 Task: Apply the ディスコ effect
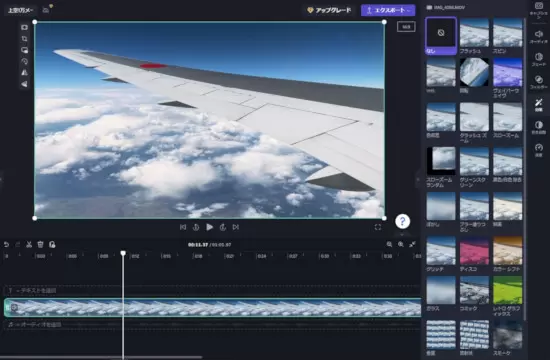(474, 254)
